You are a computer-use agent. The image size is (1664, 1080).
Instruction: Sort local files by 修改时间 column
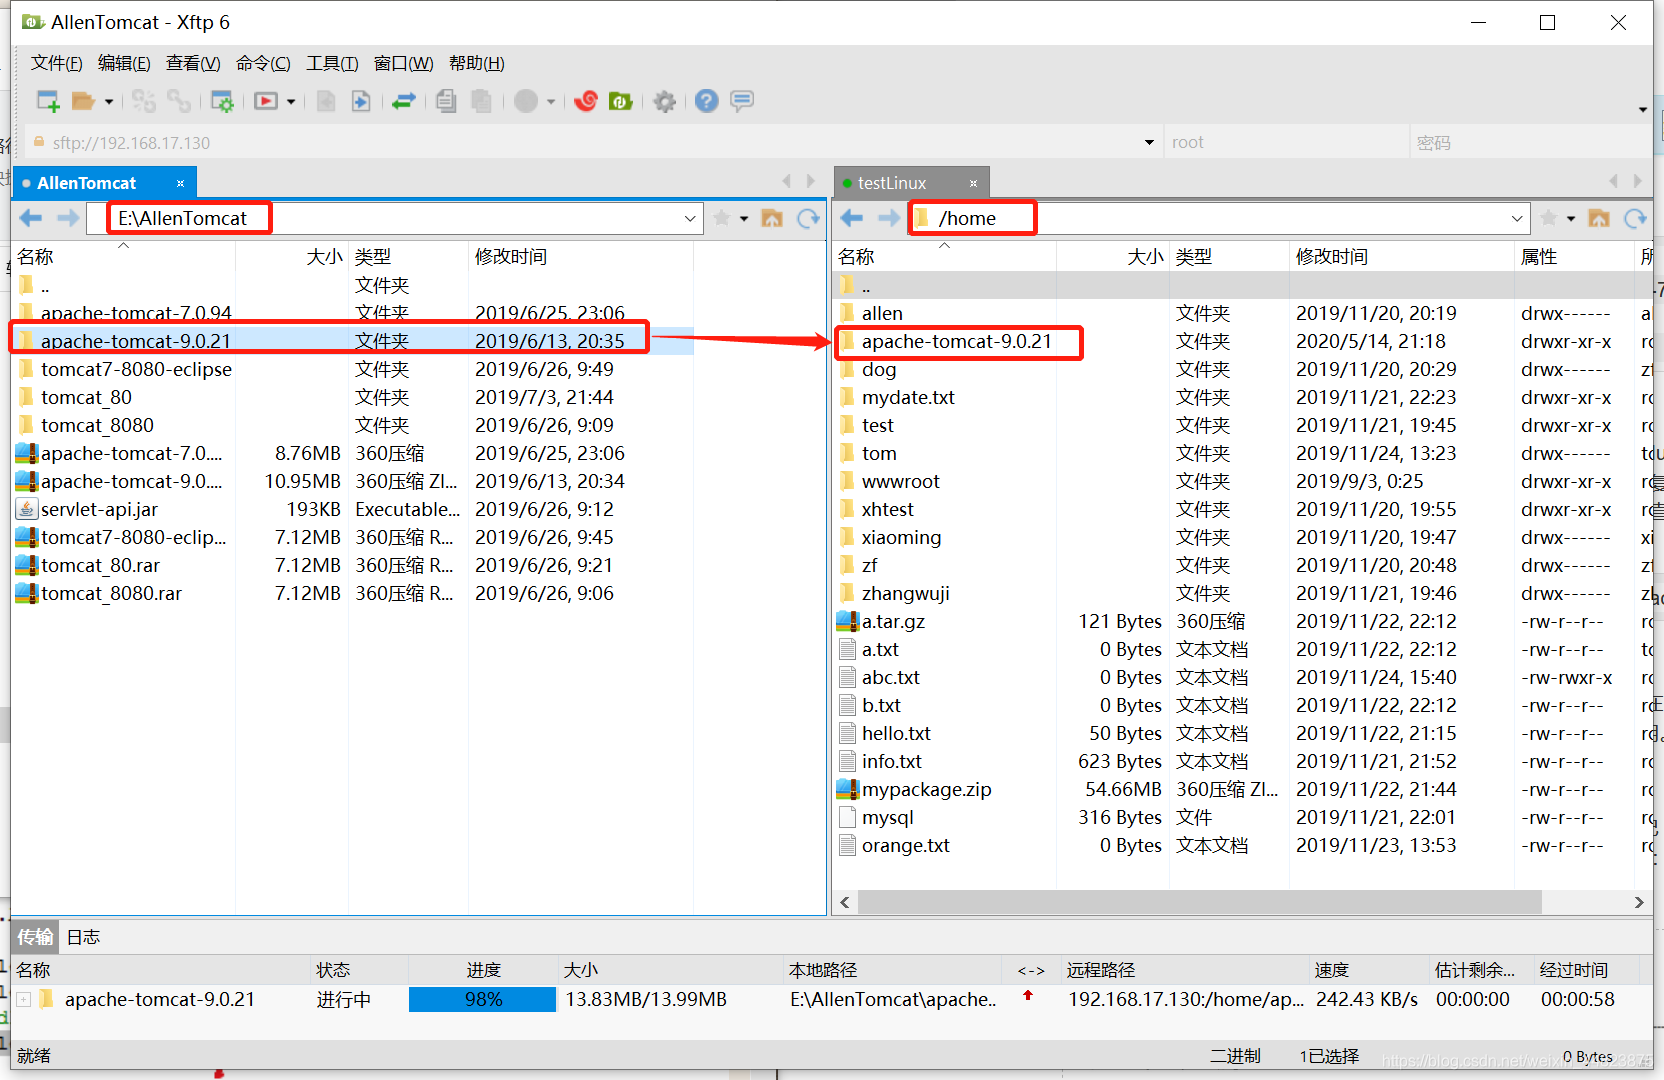coord(580,256)
